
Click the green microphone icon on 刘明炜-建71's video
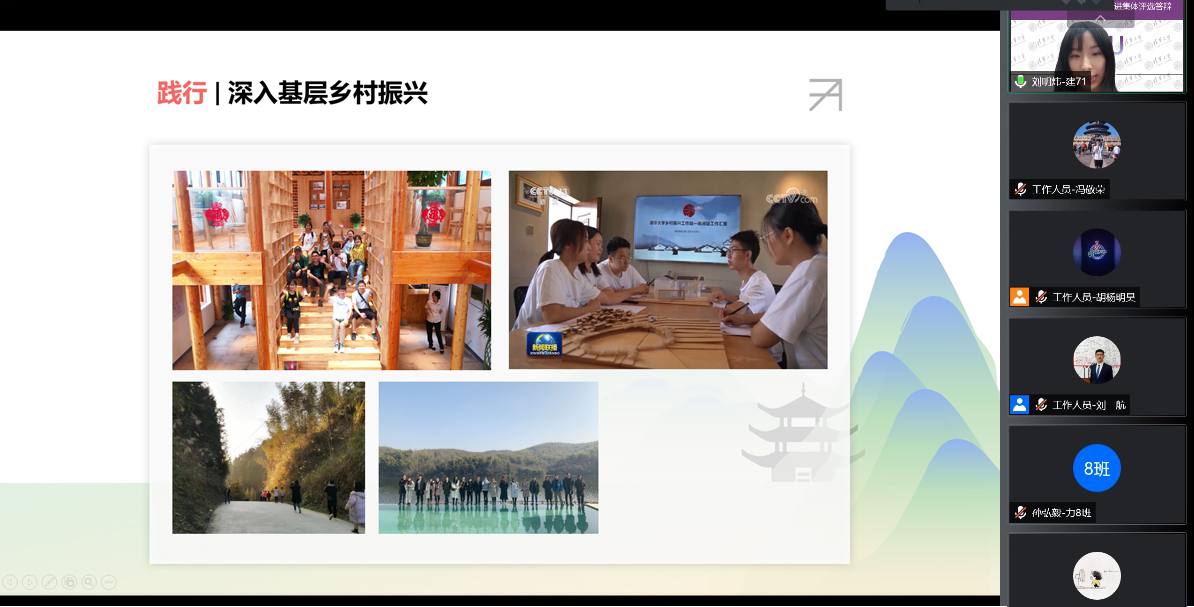(1021, 82)
